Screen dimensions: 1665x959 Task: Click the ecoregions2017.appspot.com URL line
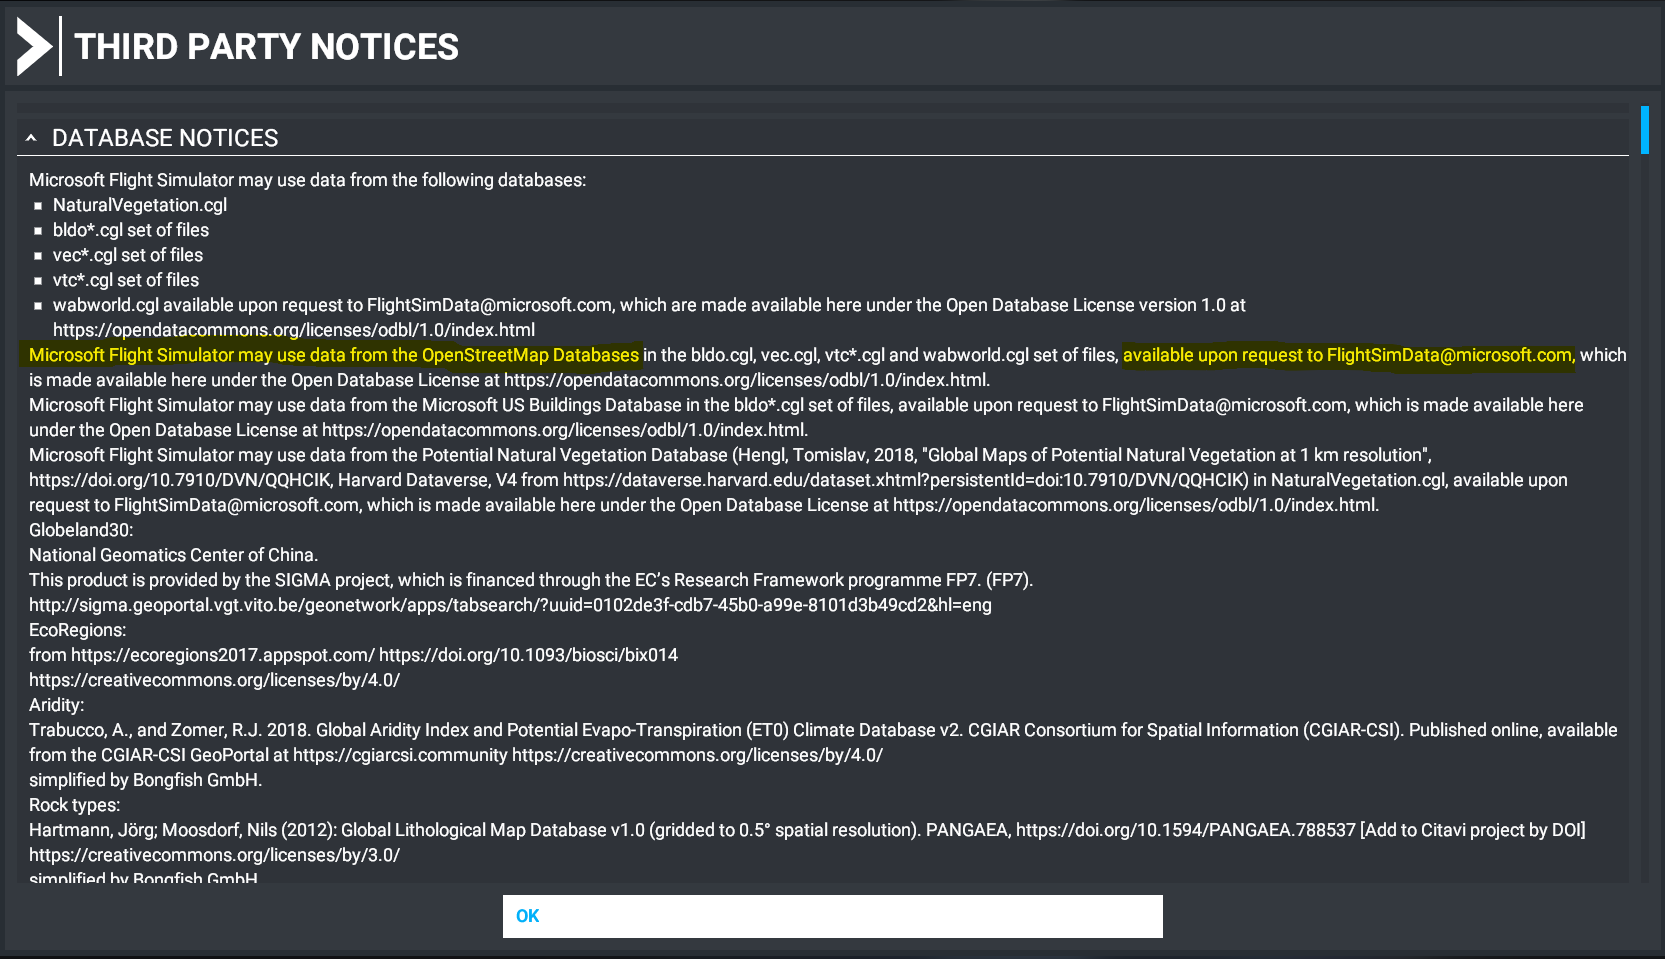click(353, 655)
